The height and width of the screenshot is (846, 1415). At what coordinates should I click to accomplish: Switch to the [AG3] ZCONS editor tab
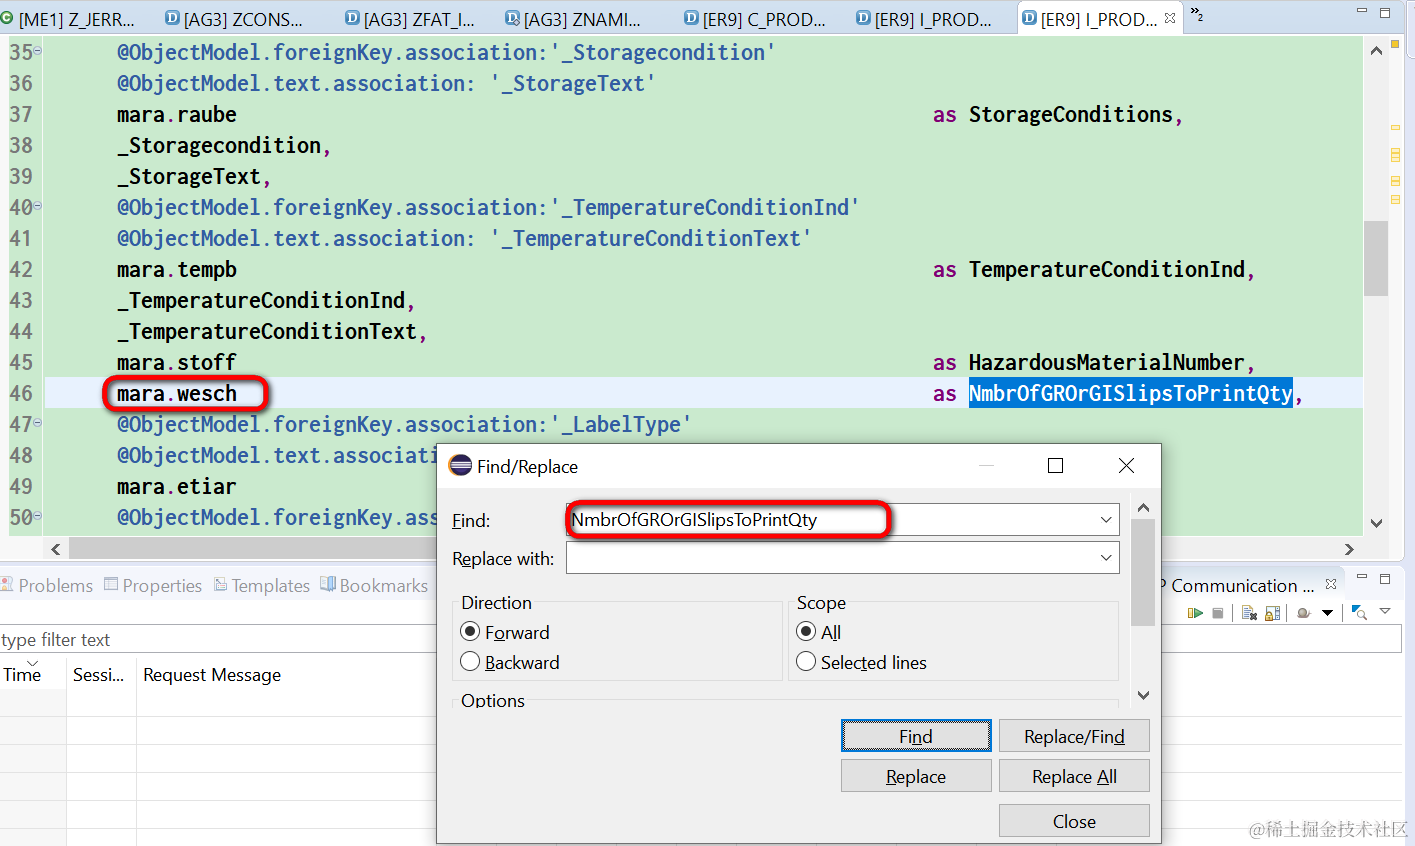click(x=234, y=19)
